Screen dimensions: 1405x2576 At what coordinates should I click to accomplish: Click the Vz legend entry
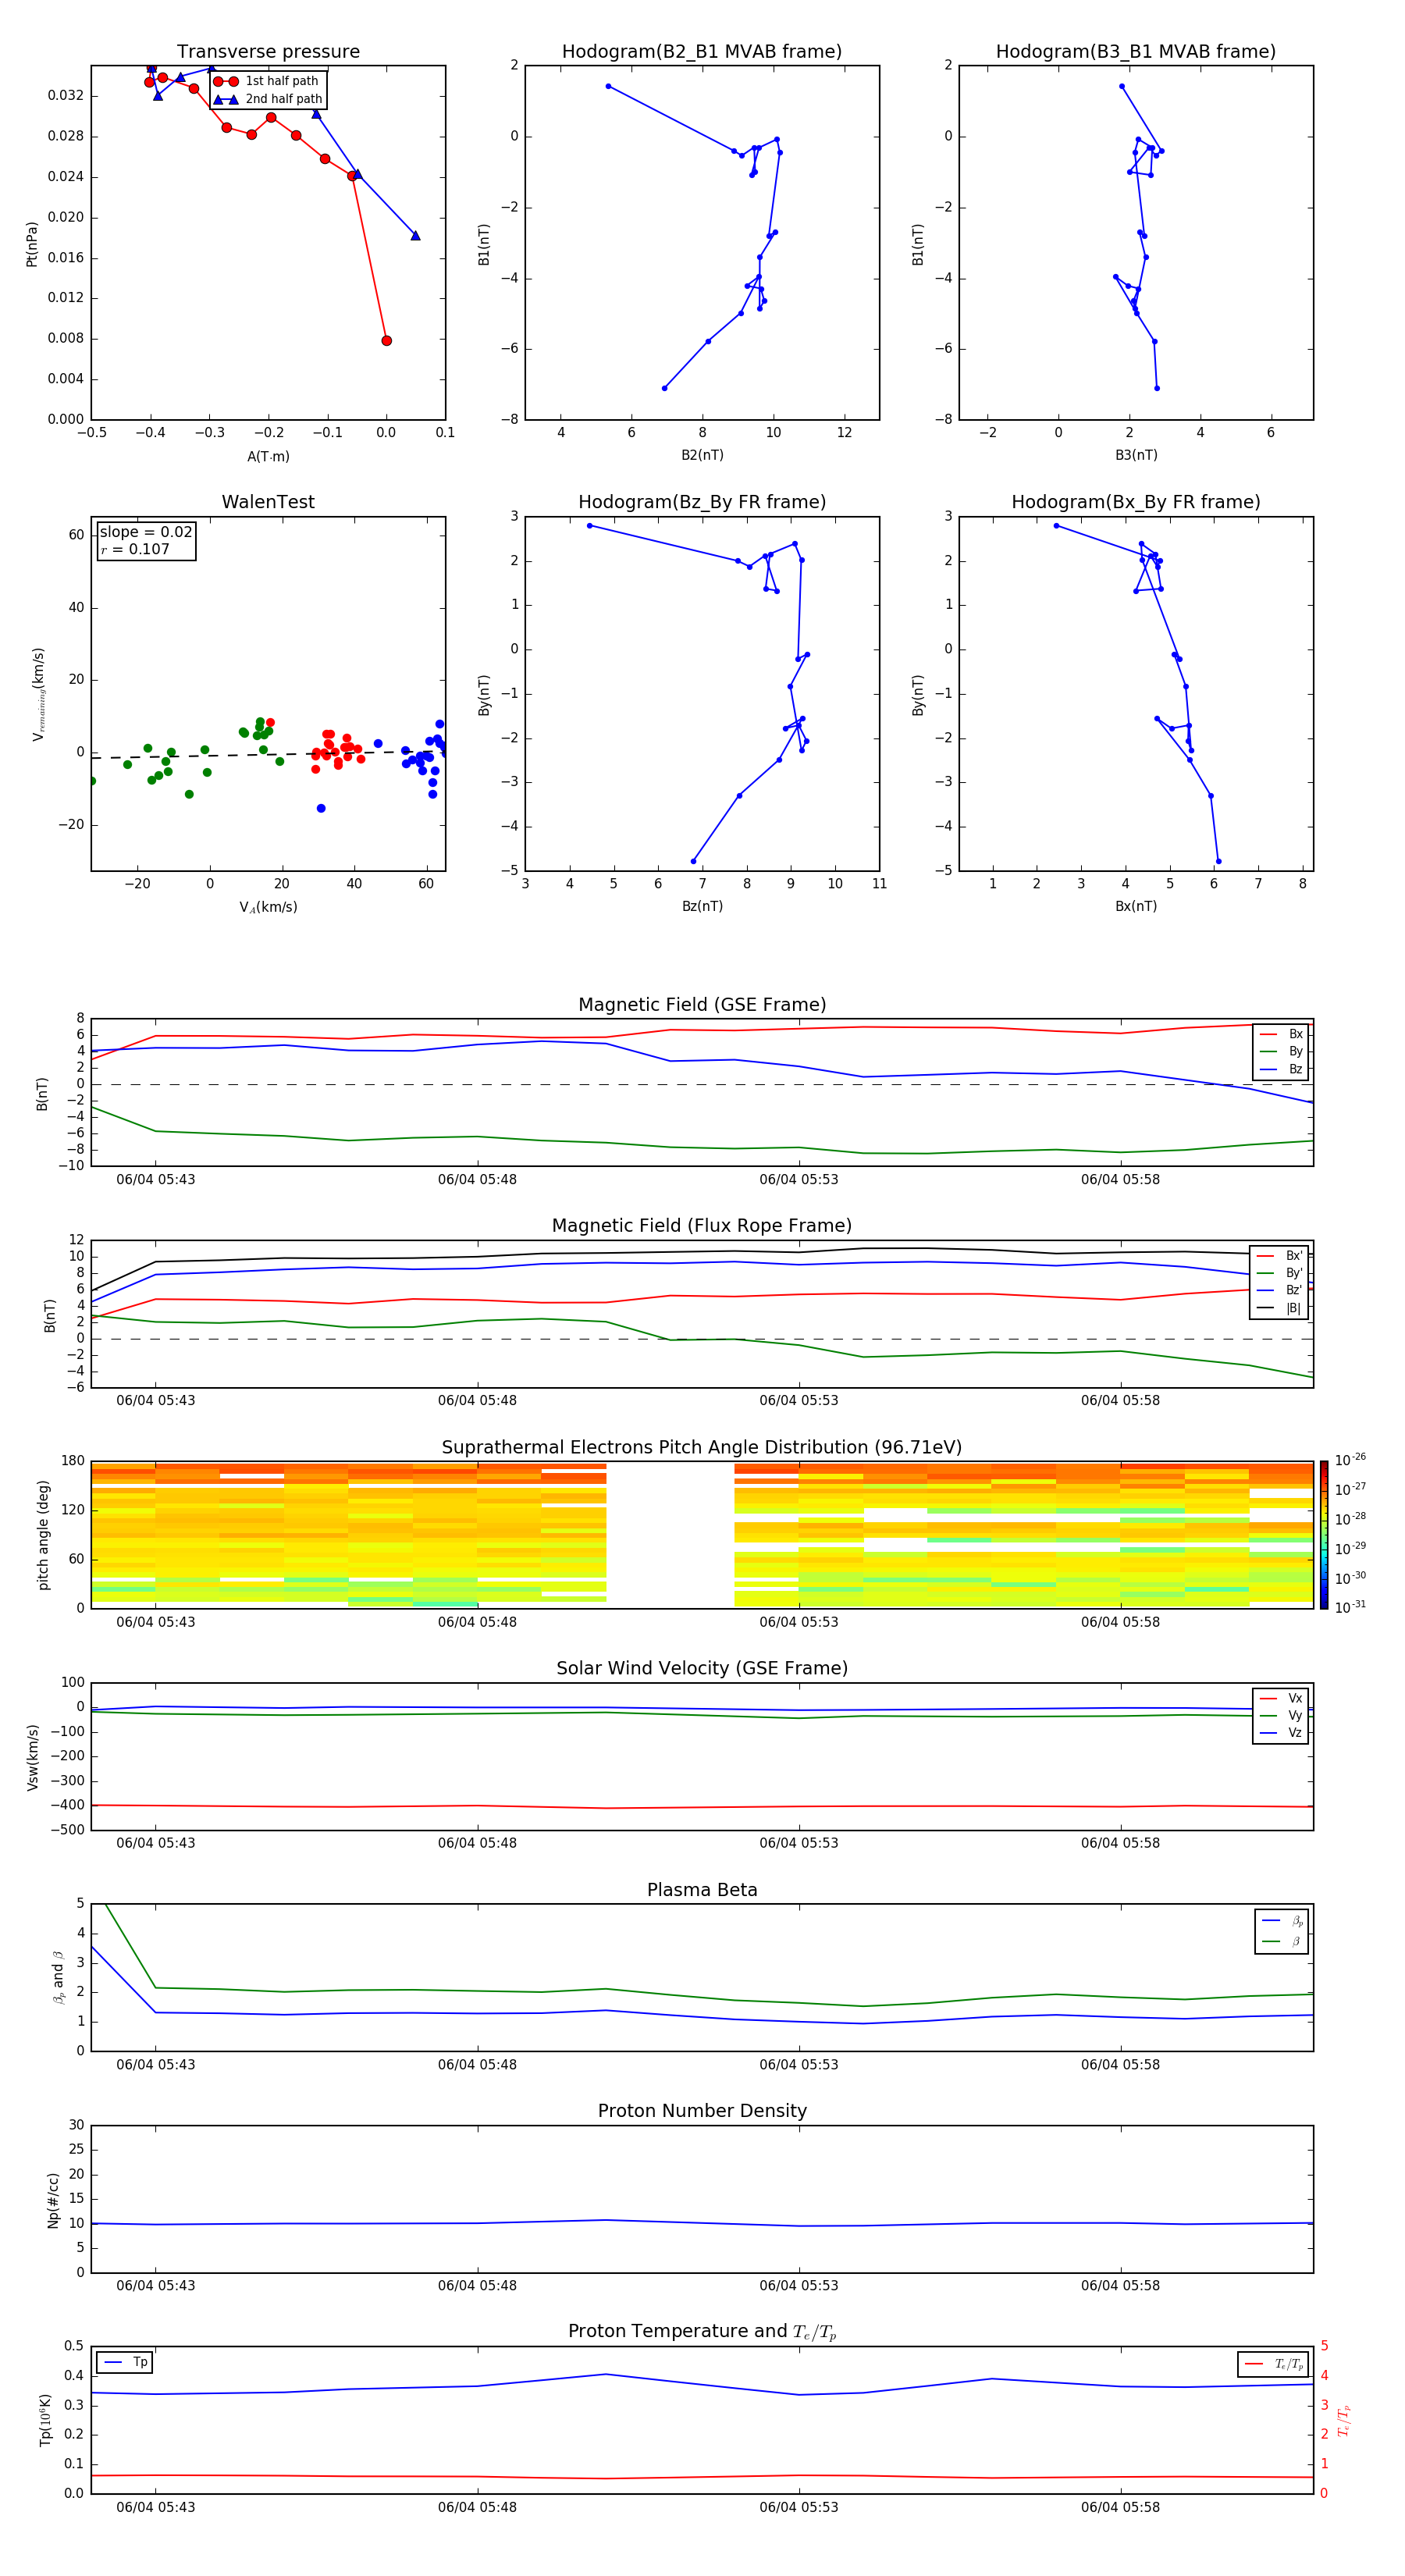(x=1281, y=1733)
